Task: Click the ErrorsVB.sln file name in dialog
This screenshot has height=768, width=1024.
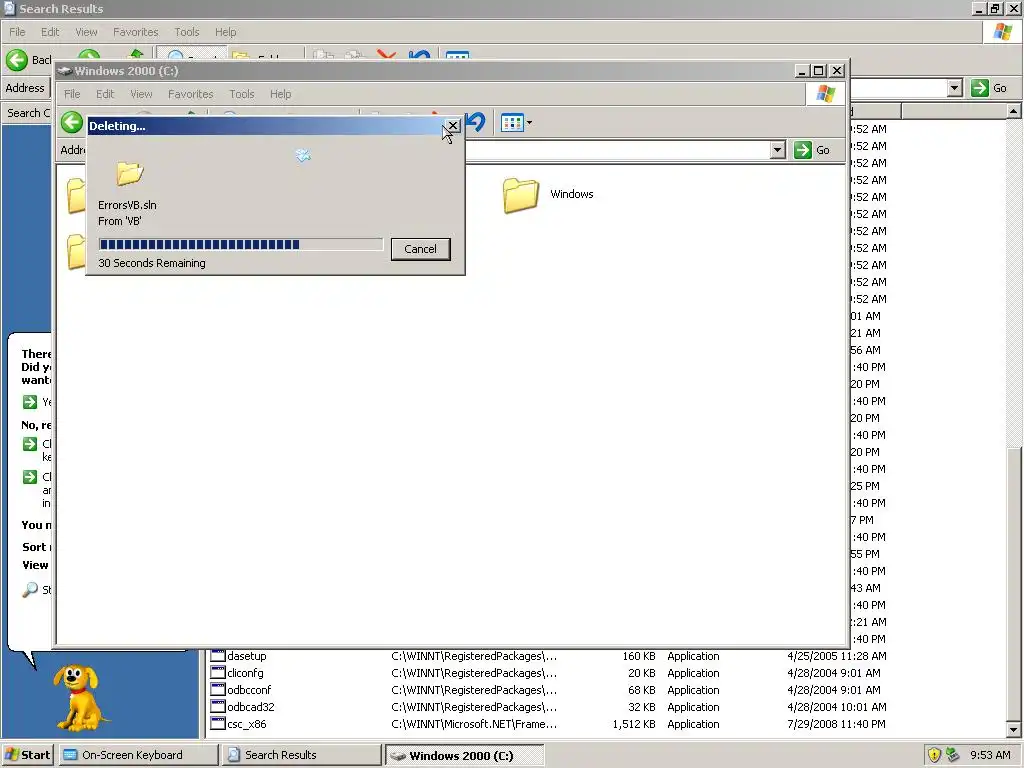Action: [x=127, y=205]
